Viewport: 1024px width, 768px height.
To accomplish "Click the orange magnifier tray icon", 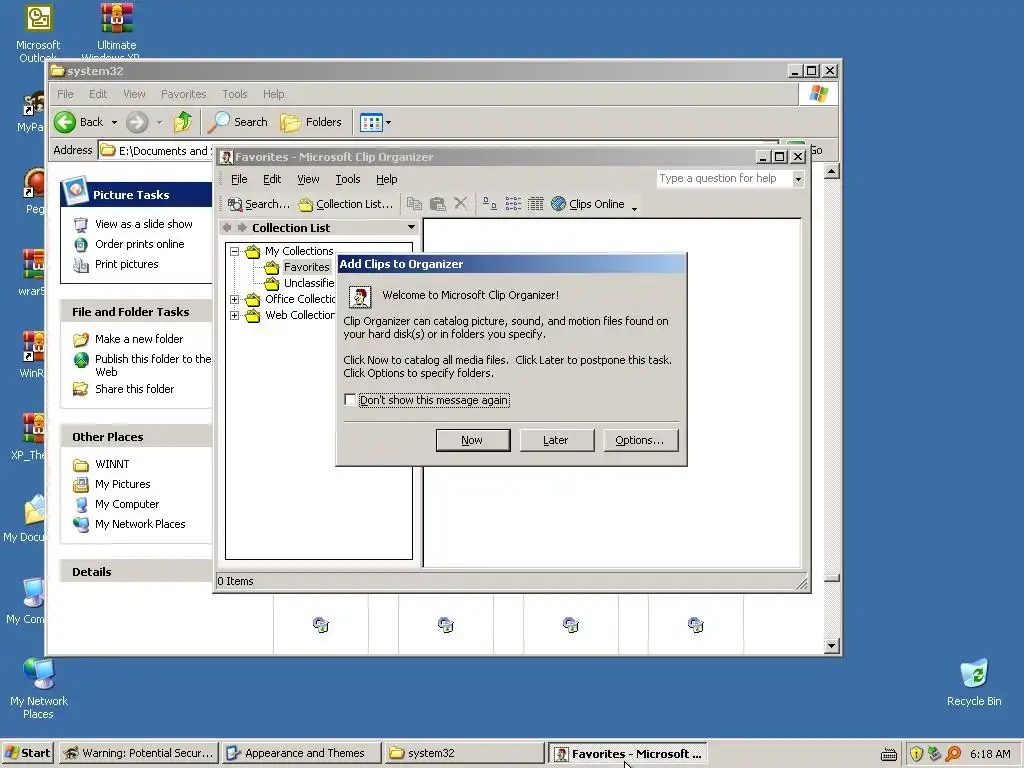I will click(953, 754).
